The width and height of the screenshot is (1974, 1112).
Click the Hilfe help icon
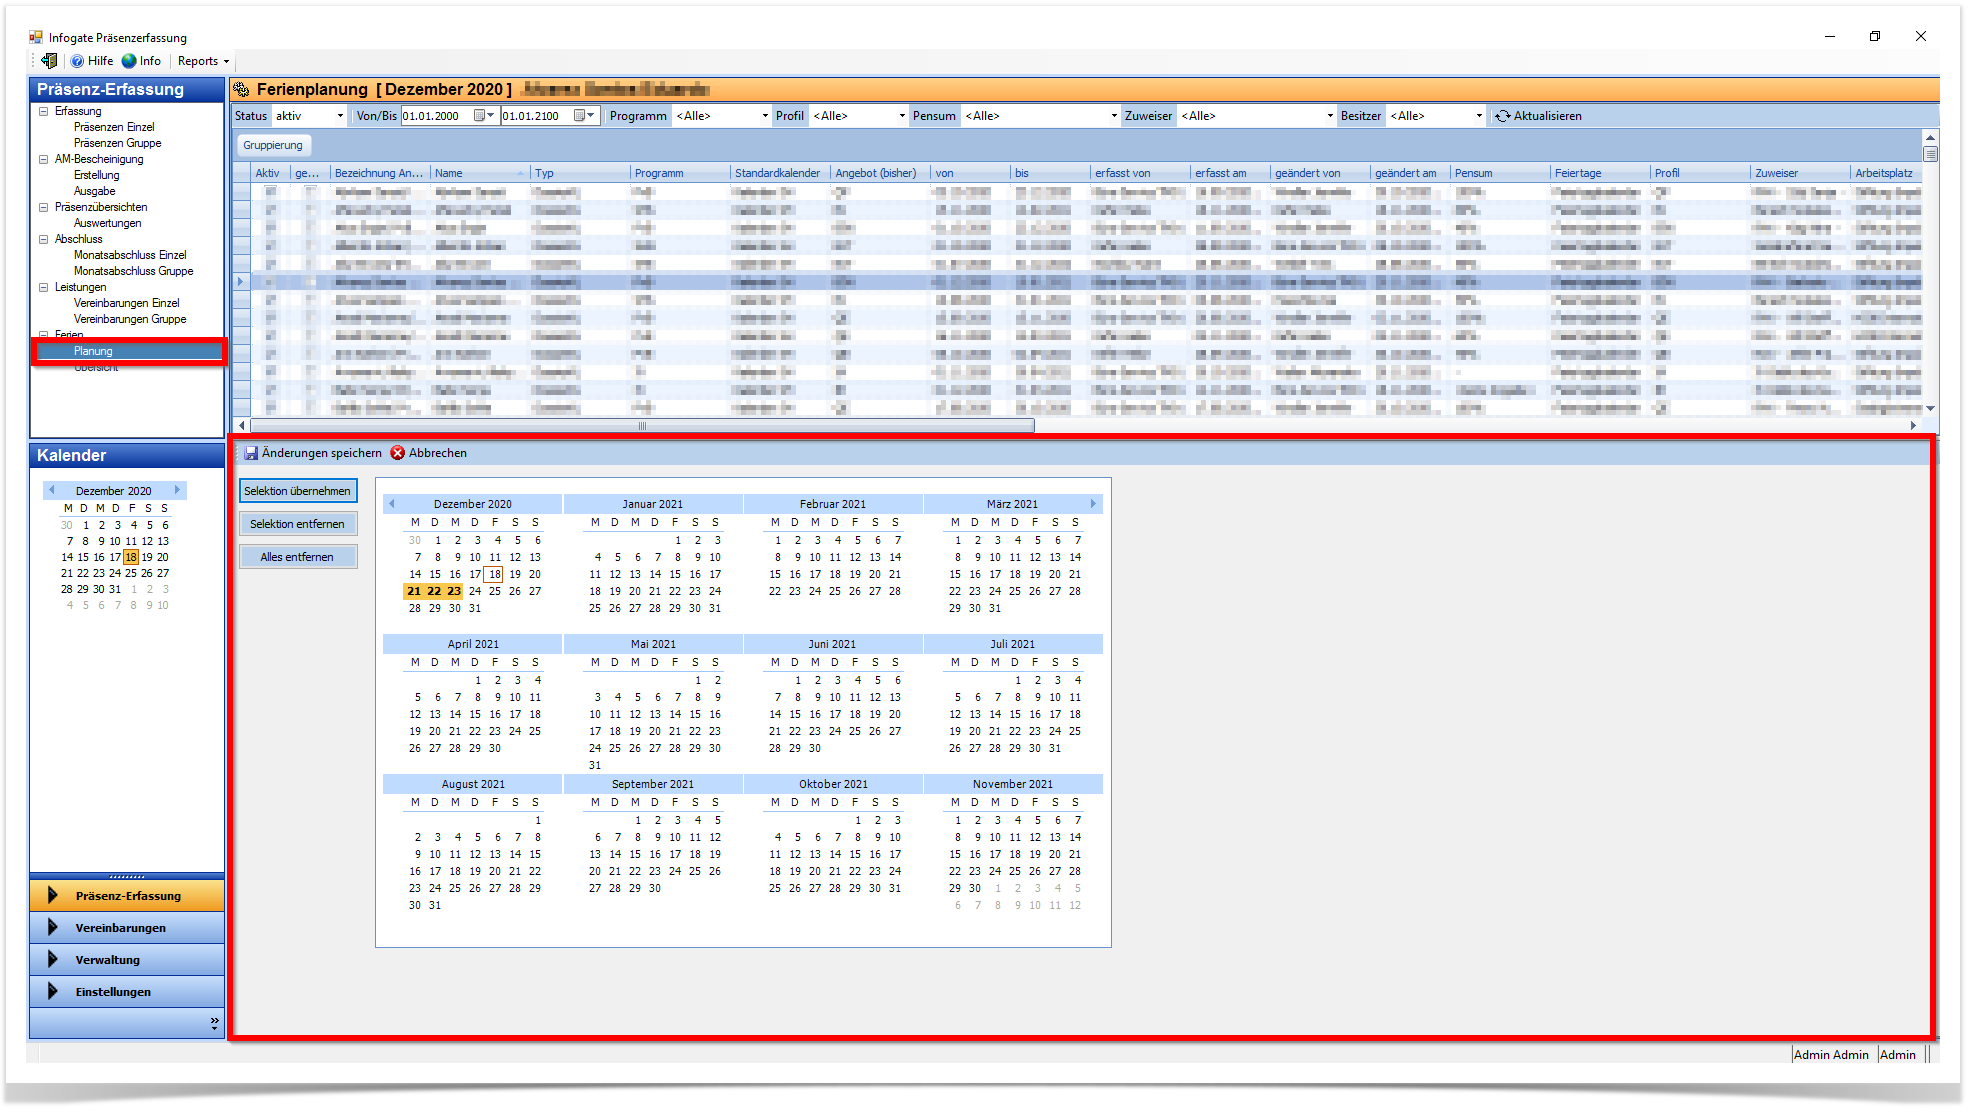[x=77, y=61]
